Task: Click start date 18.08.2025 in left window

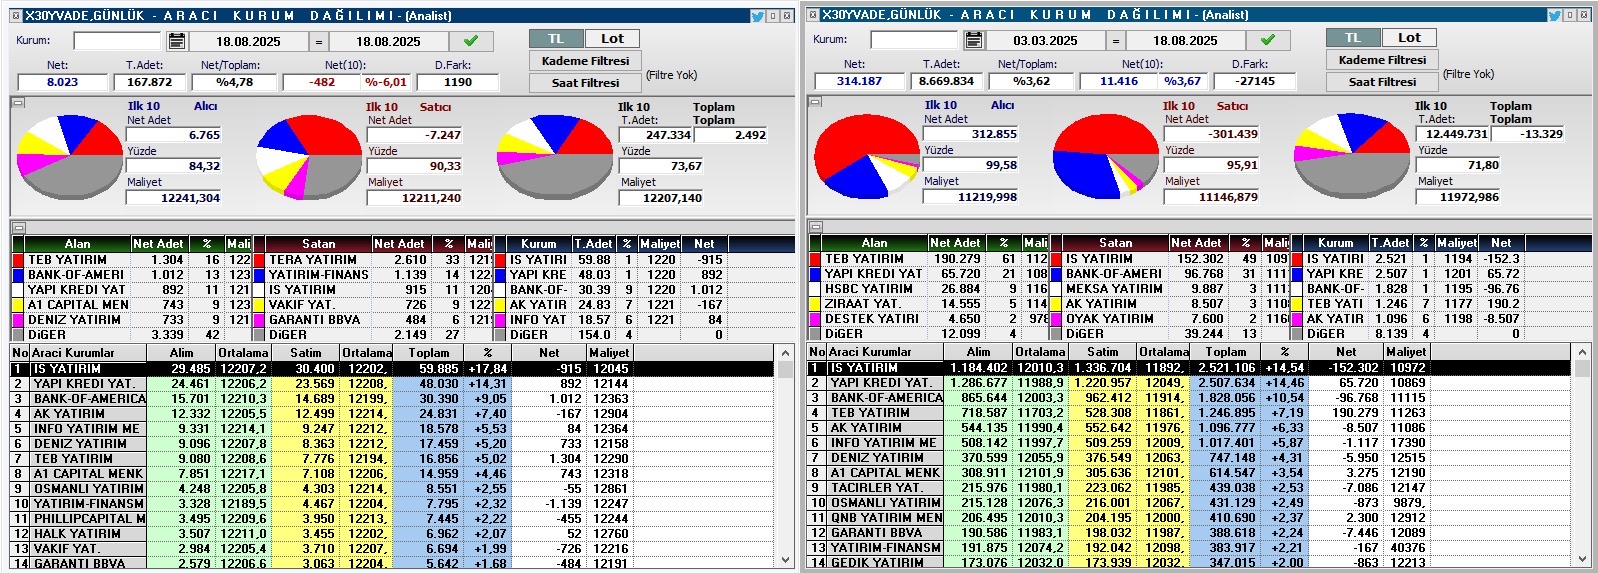Action: point(248,41)
